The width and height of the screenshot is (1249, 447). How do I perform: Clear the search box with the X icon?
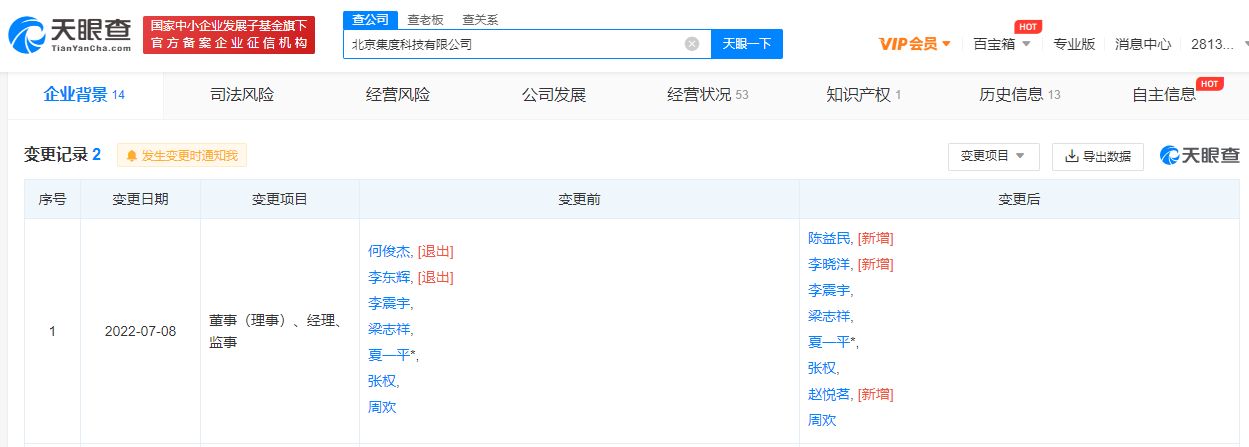(x=692, y=44)
